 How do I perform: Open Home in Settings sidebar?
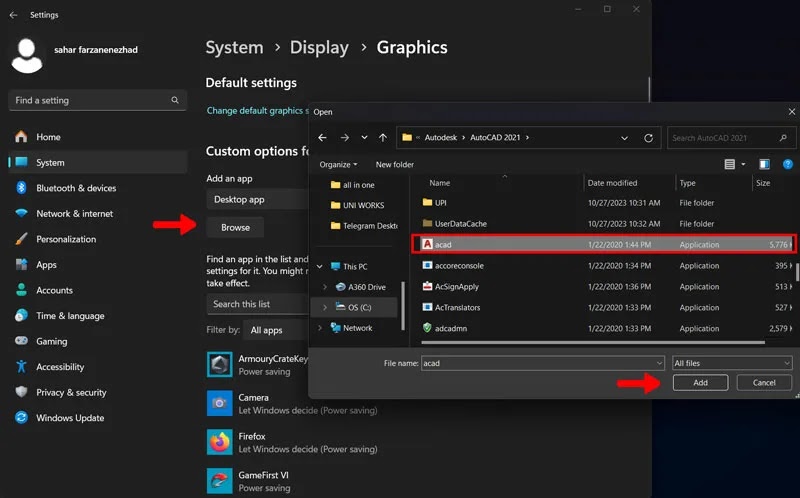point(97,137)
